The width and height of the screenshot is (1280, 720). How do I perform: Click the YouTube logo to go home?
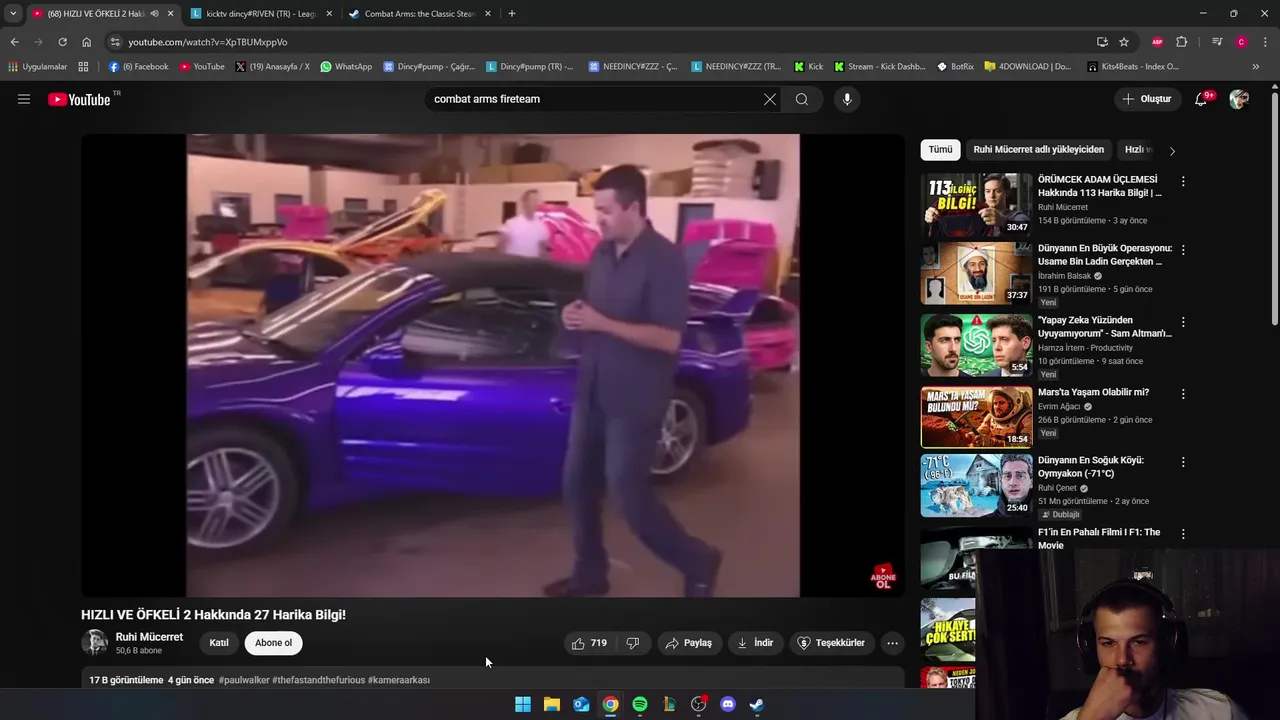coord(79,99)
